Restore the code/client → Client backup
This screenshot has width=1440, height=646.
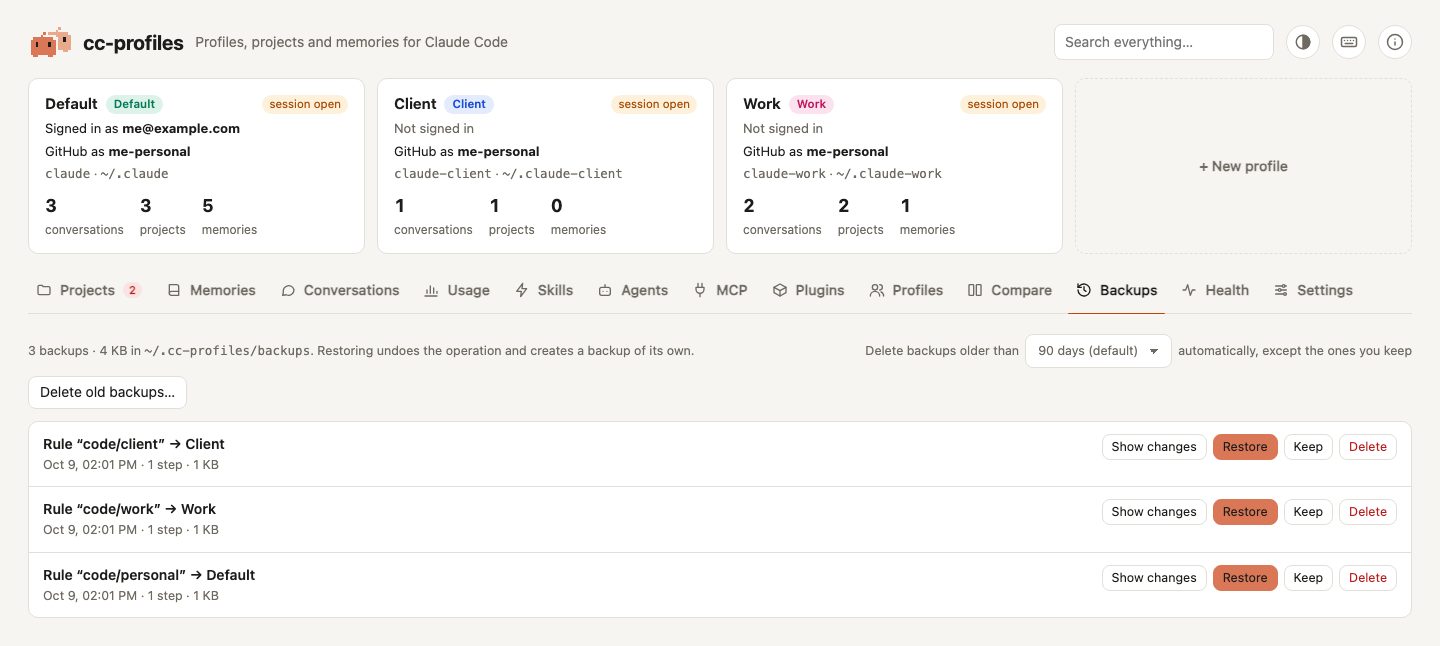[1245, 447]
